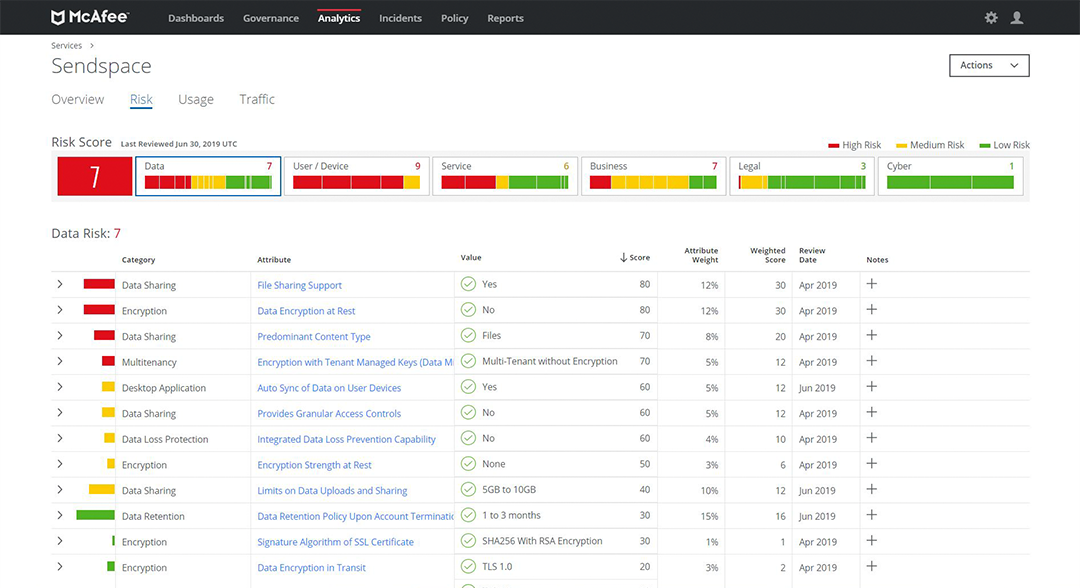Open File Sharing Support attribute link
This screenshot has height=588, width=1080.
click(299, 285)
